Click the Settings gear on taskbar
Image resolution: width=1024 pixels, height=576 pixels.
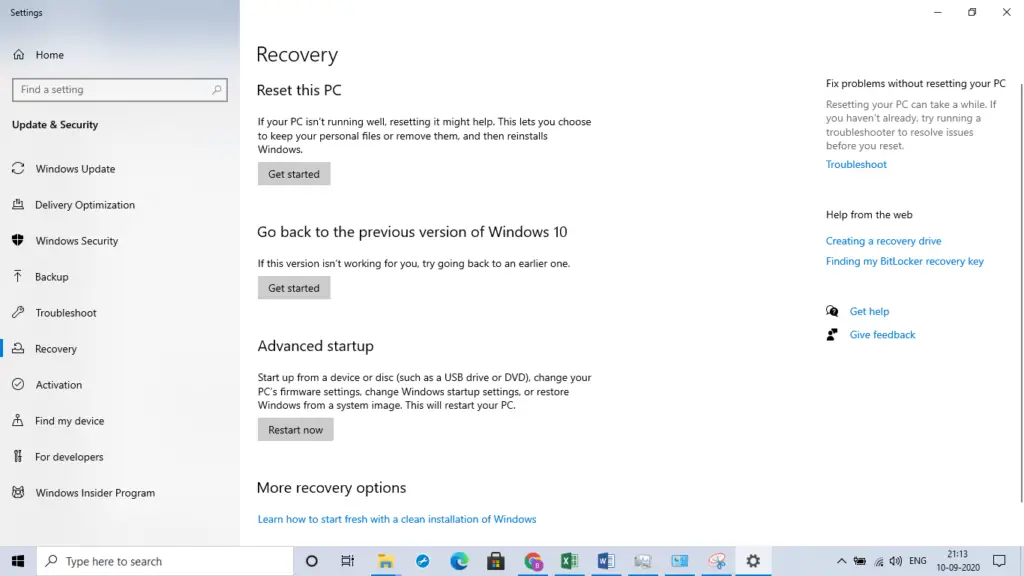point(753,561)
